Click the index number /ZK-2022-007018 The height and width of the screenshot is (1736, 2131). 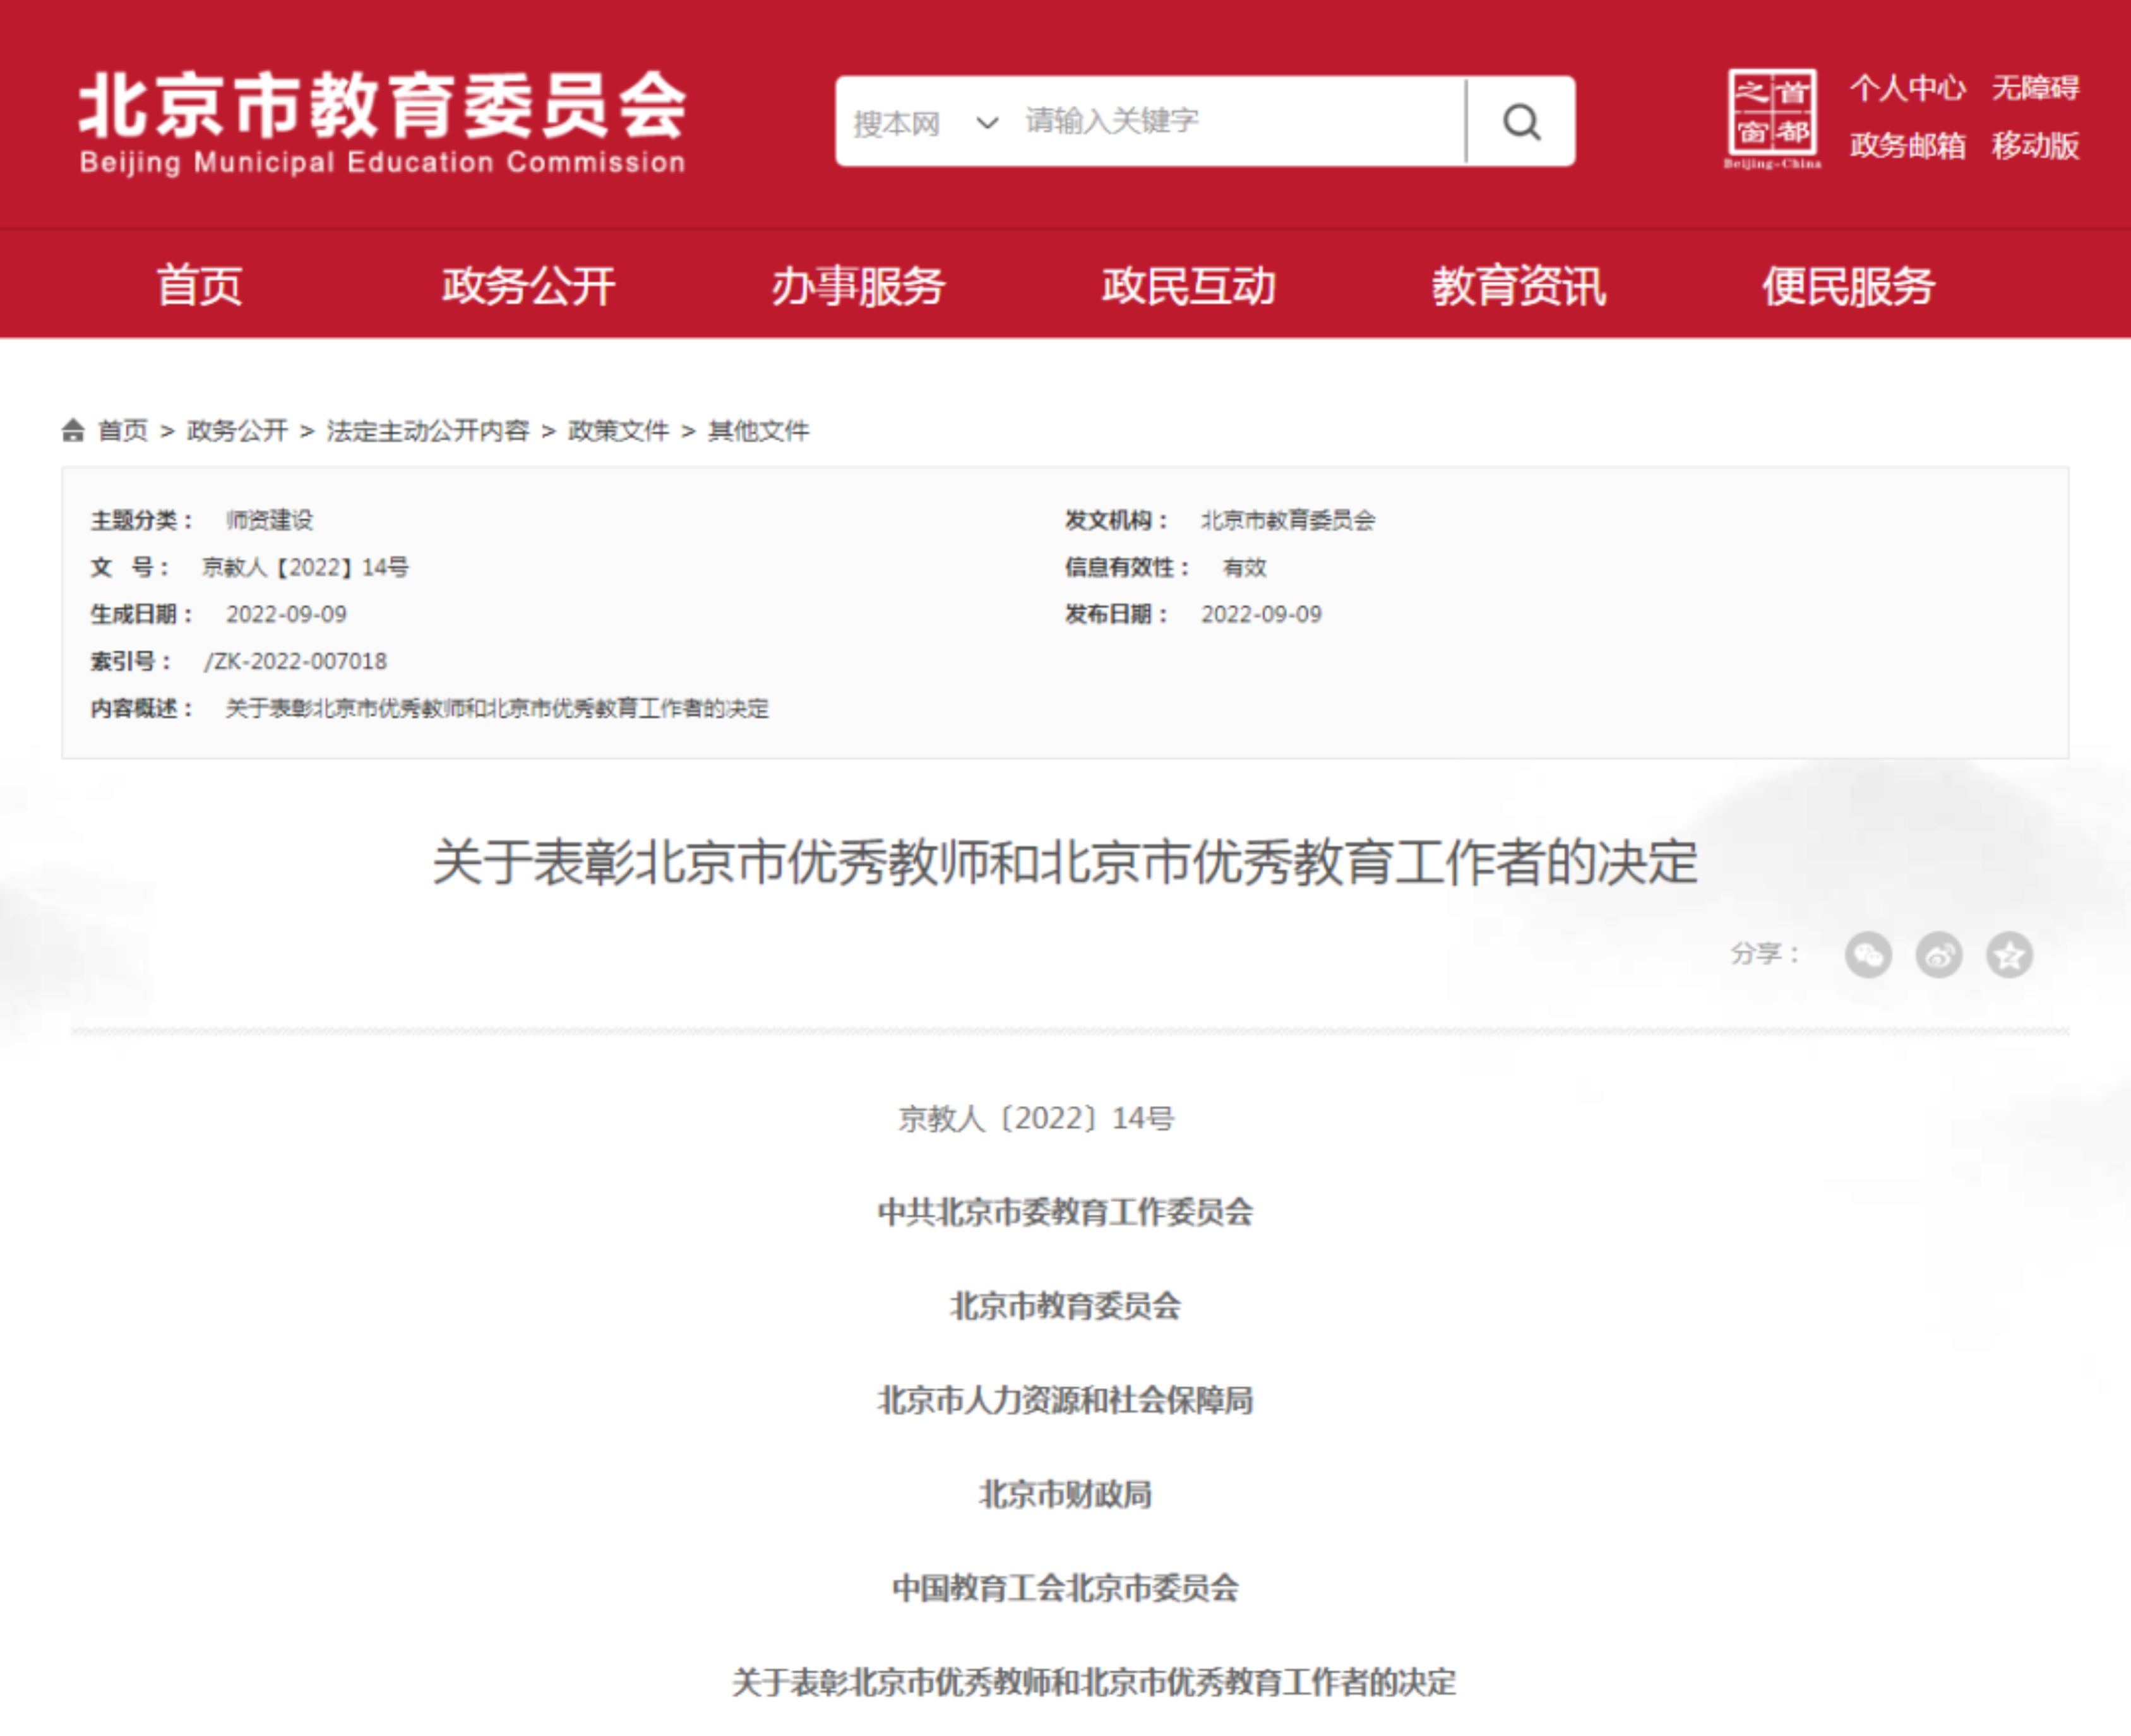click(x=296, y=661)
